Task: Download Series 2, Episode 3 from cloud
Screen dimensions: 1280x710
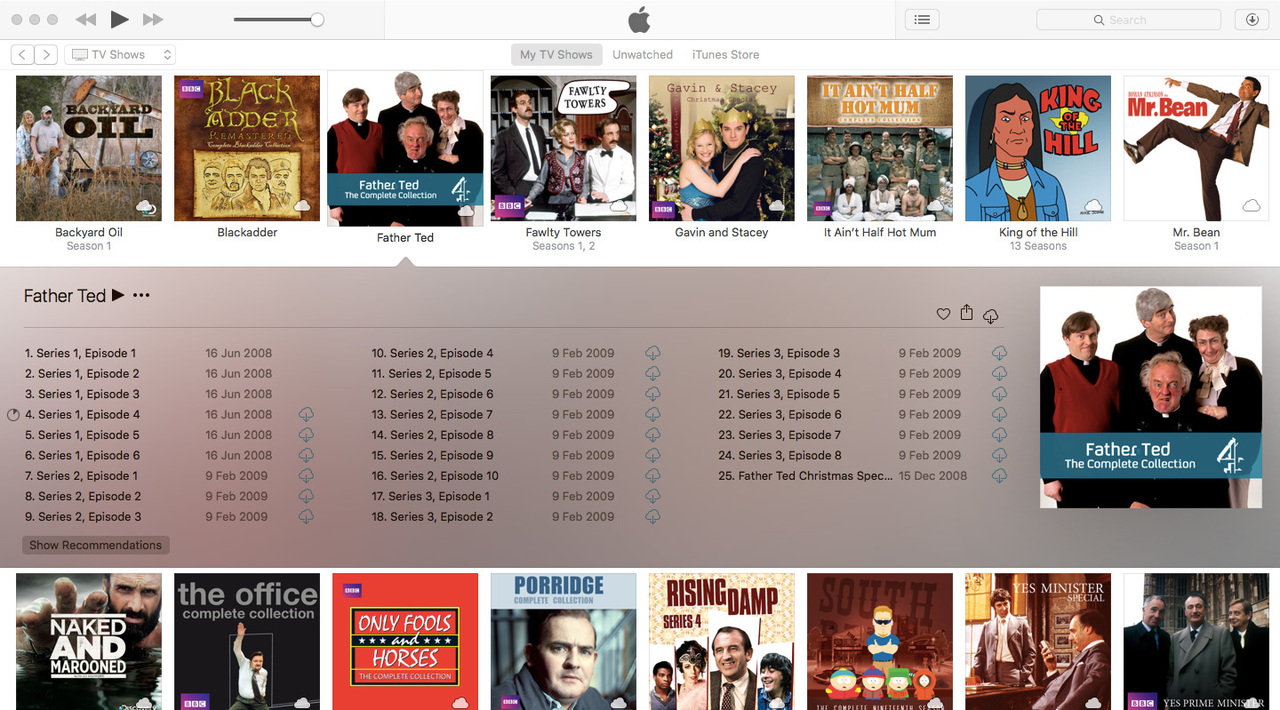Action: click(306, 517)
